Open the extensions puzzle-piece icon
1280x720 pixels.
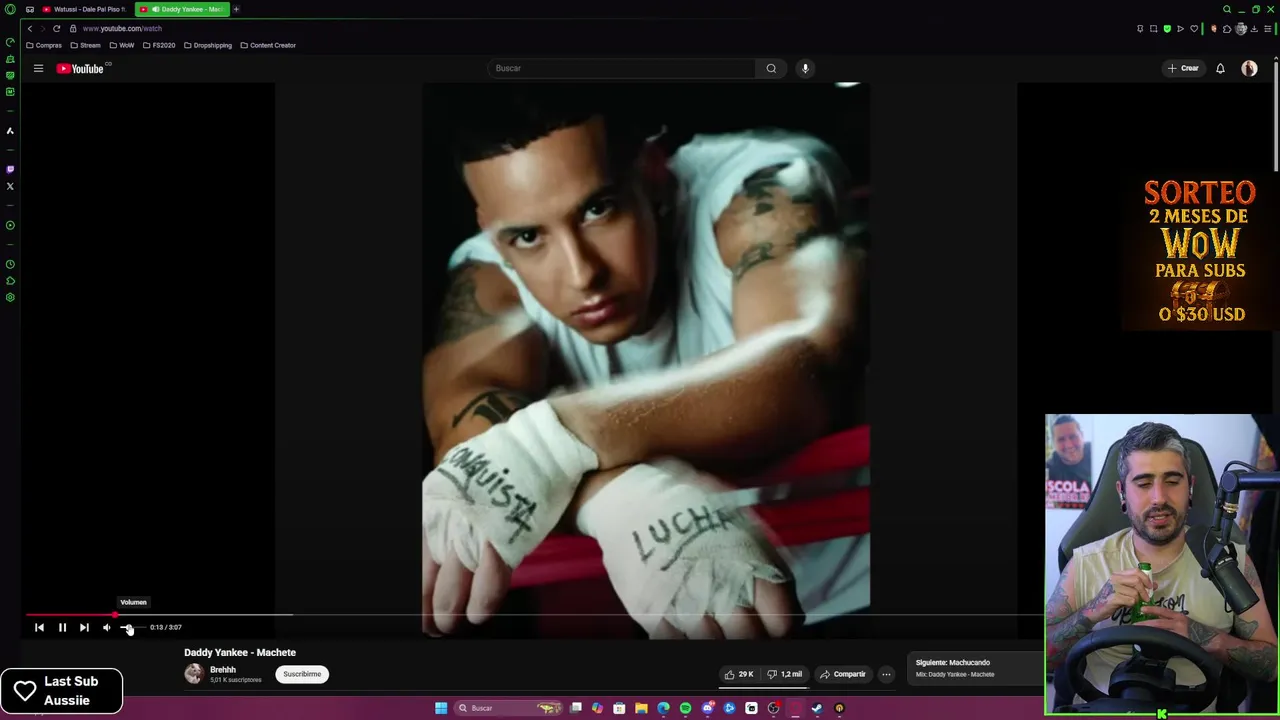pos(1227,29)
